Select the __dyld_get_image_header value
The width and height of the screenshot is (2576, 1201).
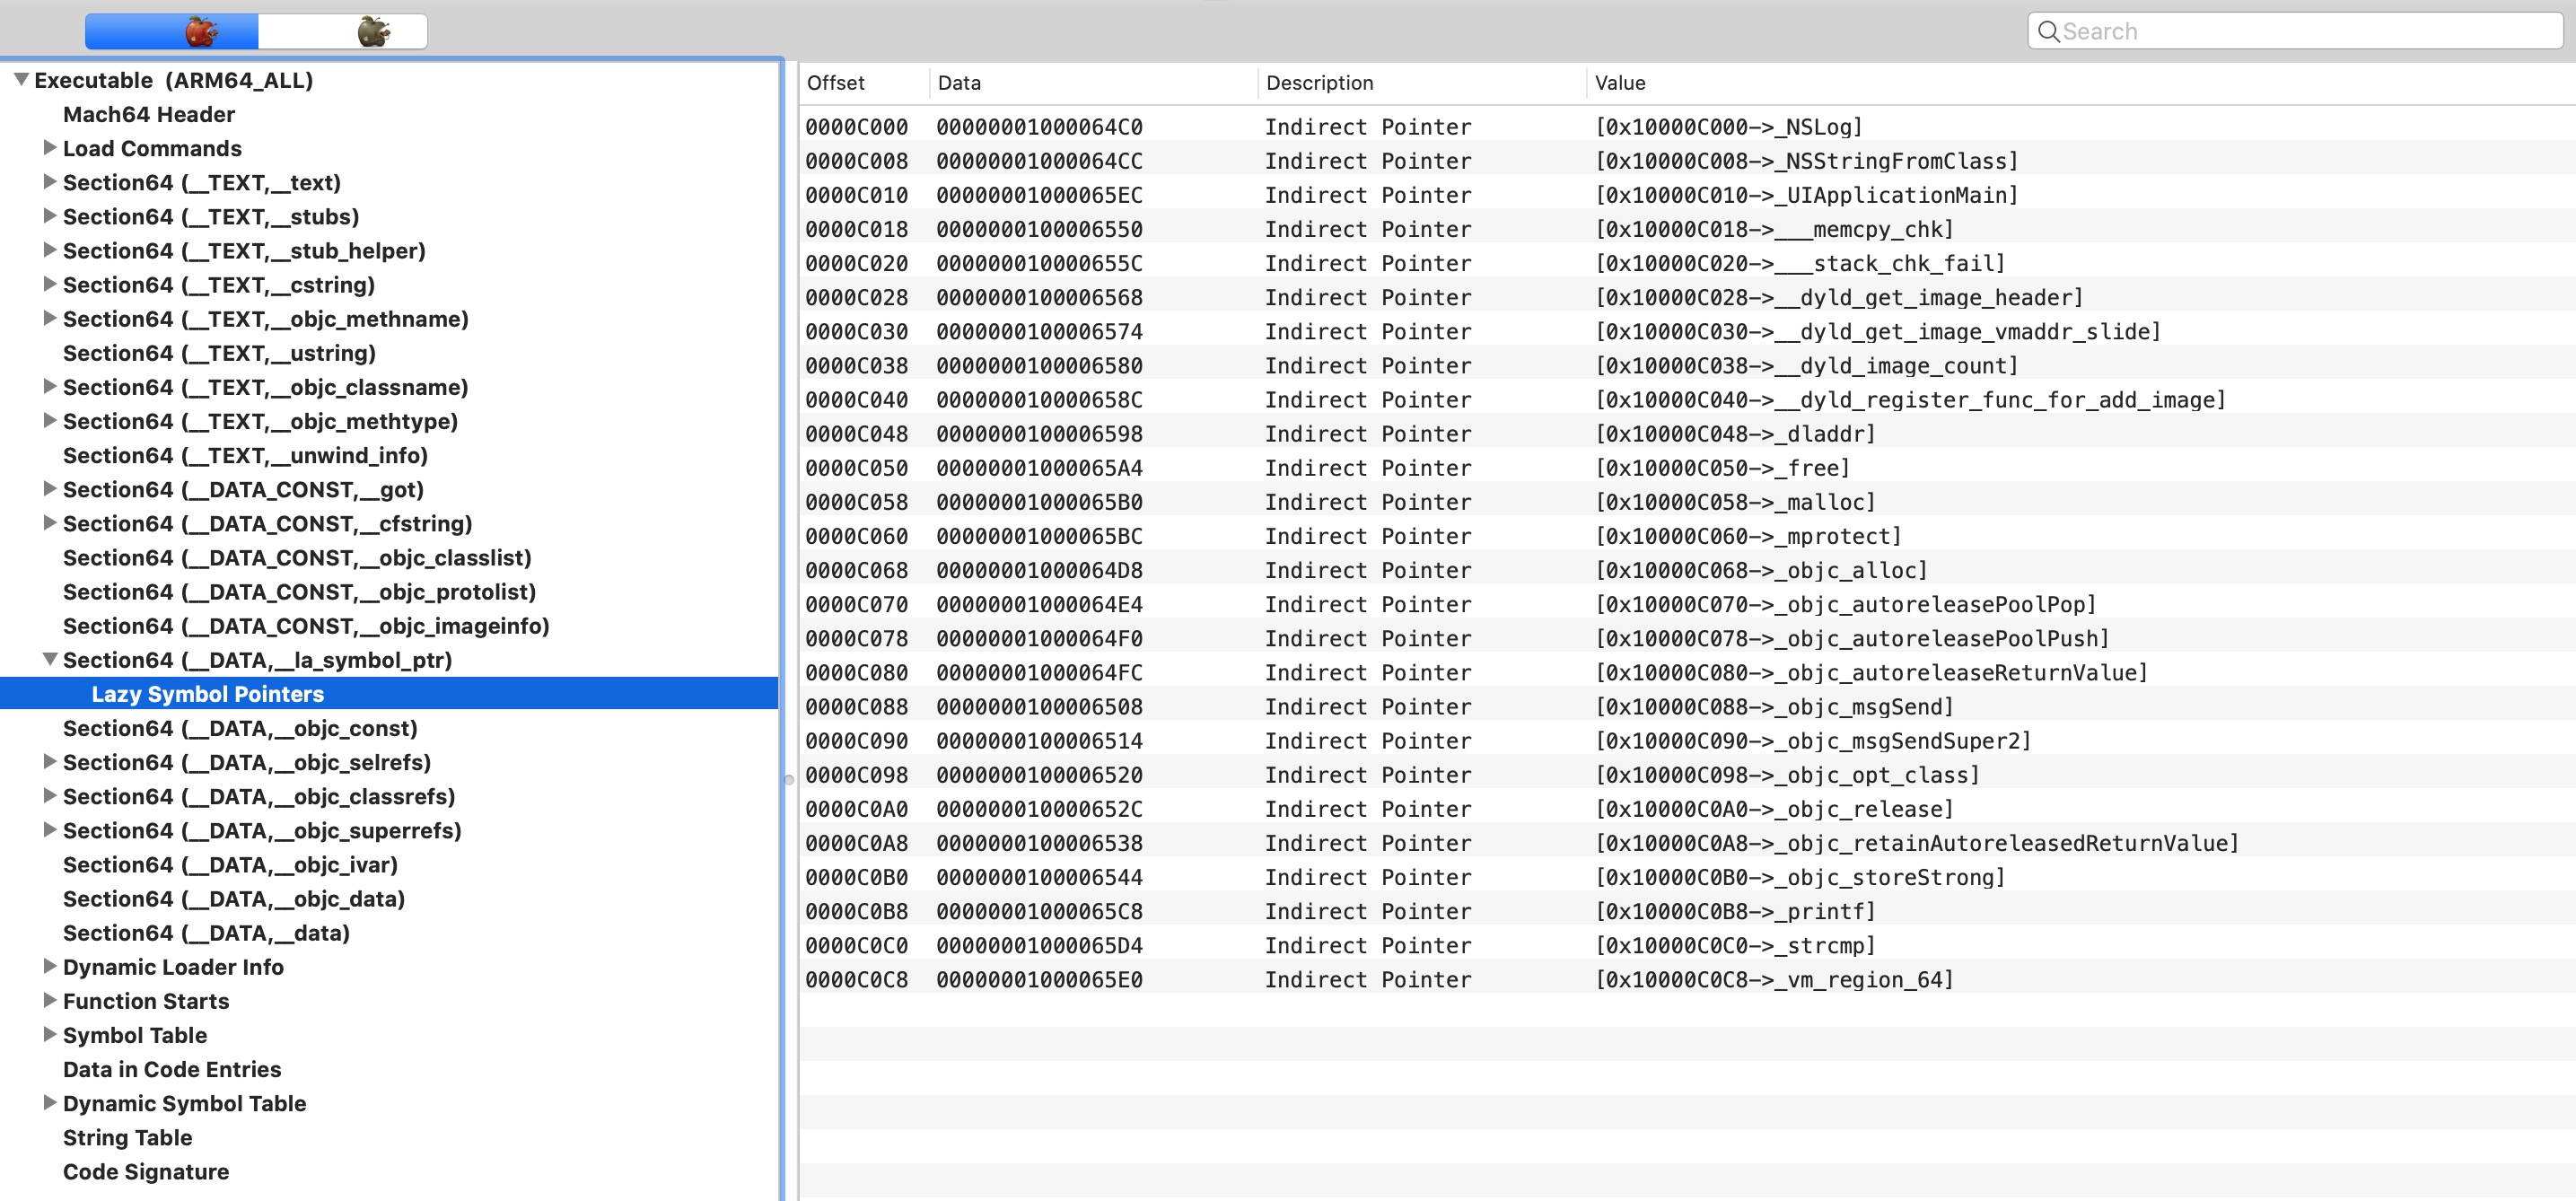1839,297
